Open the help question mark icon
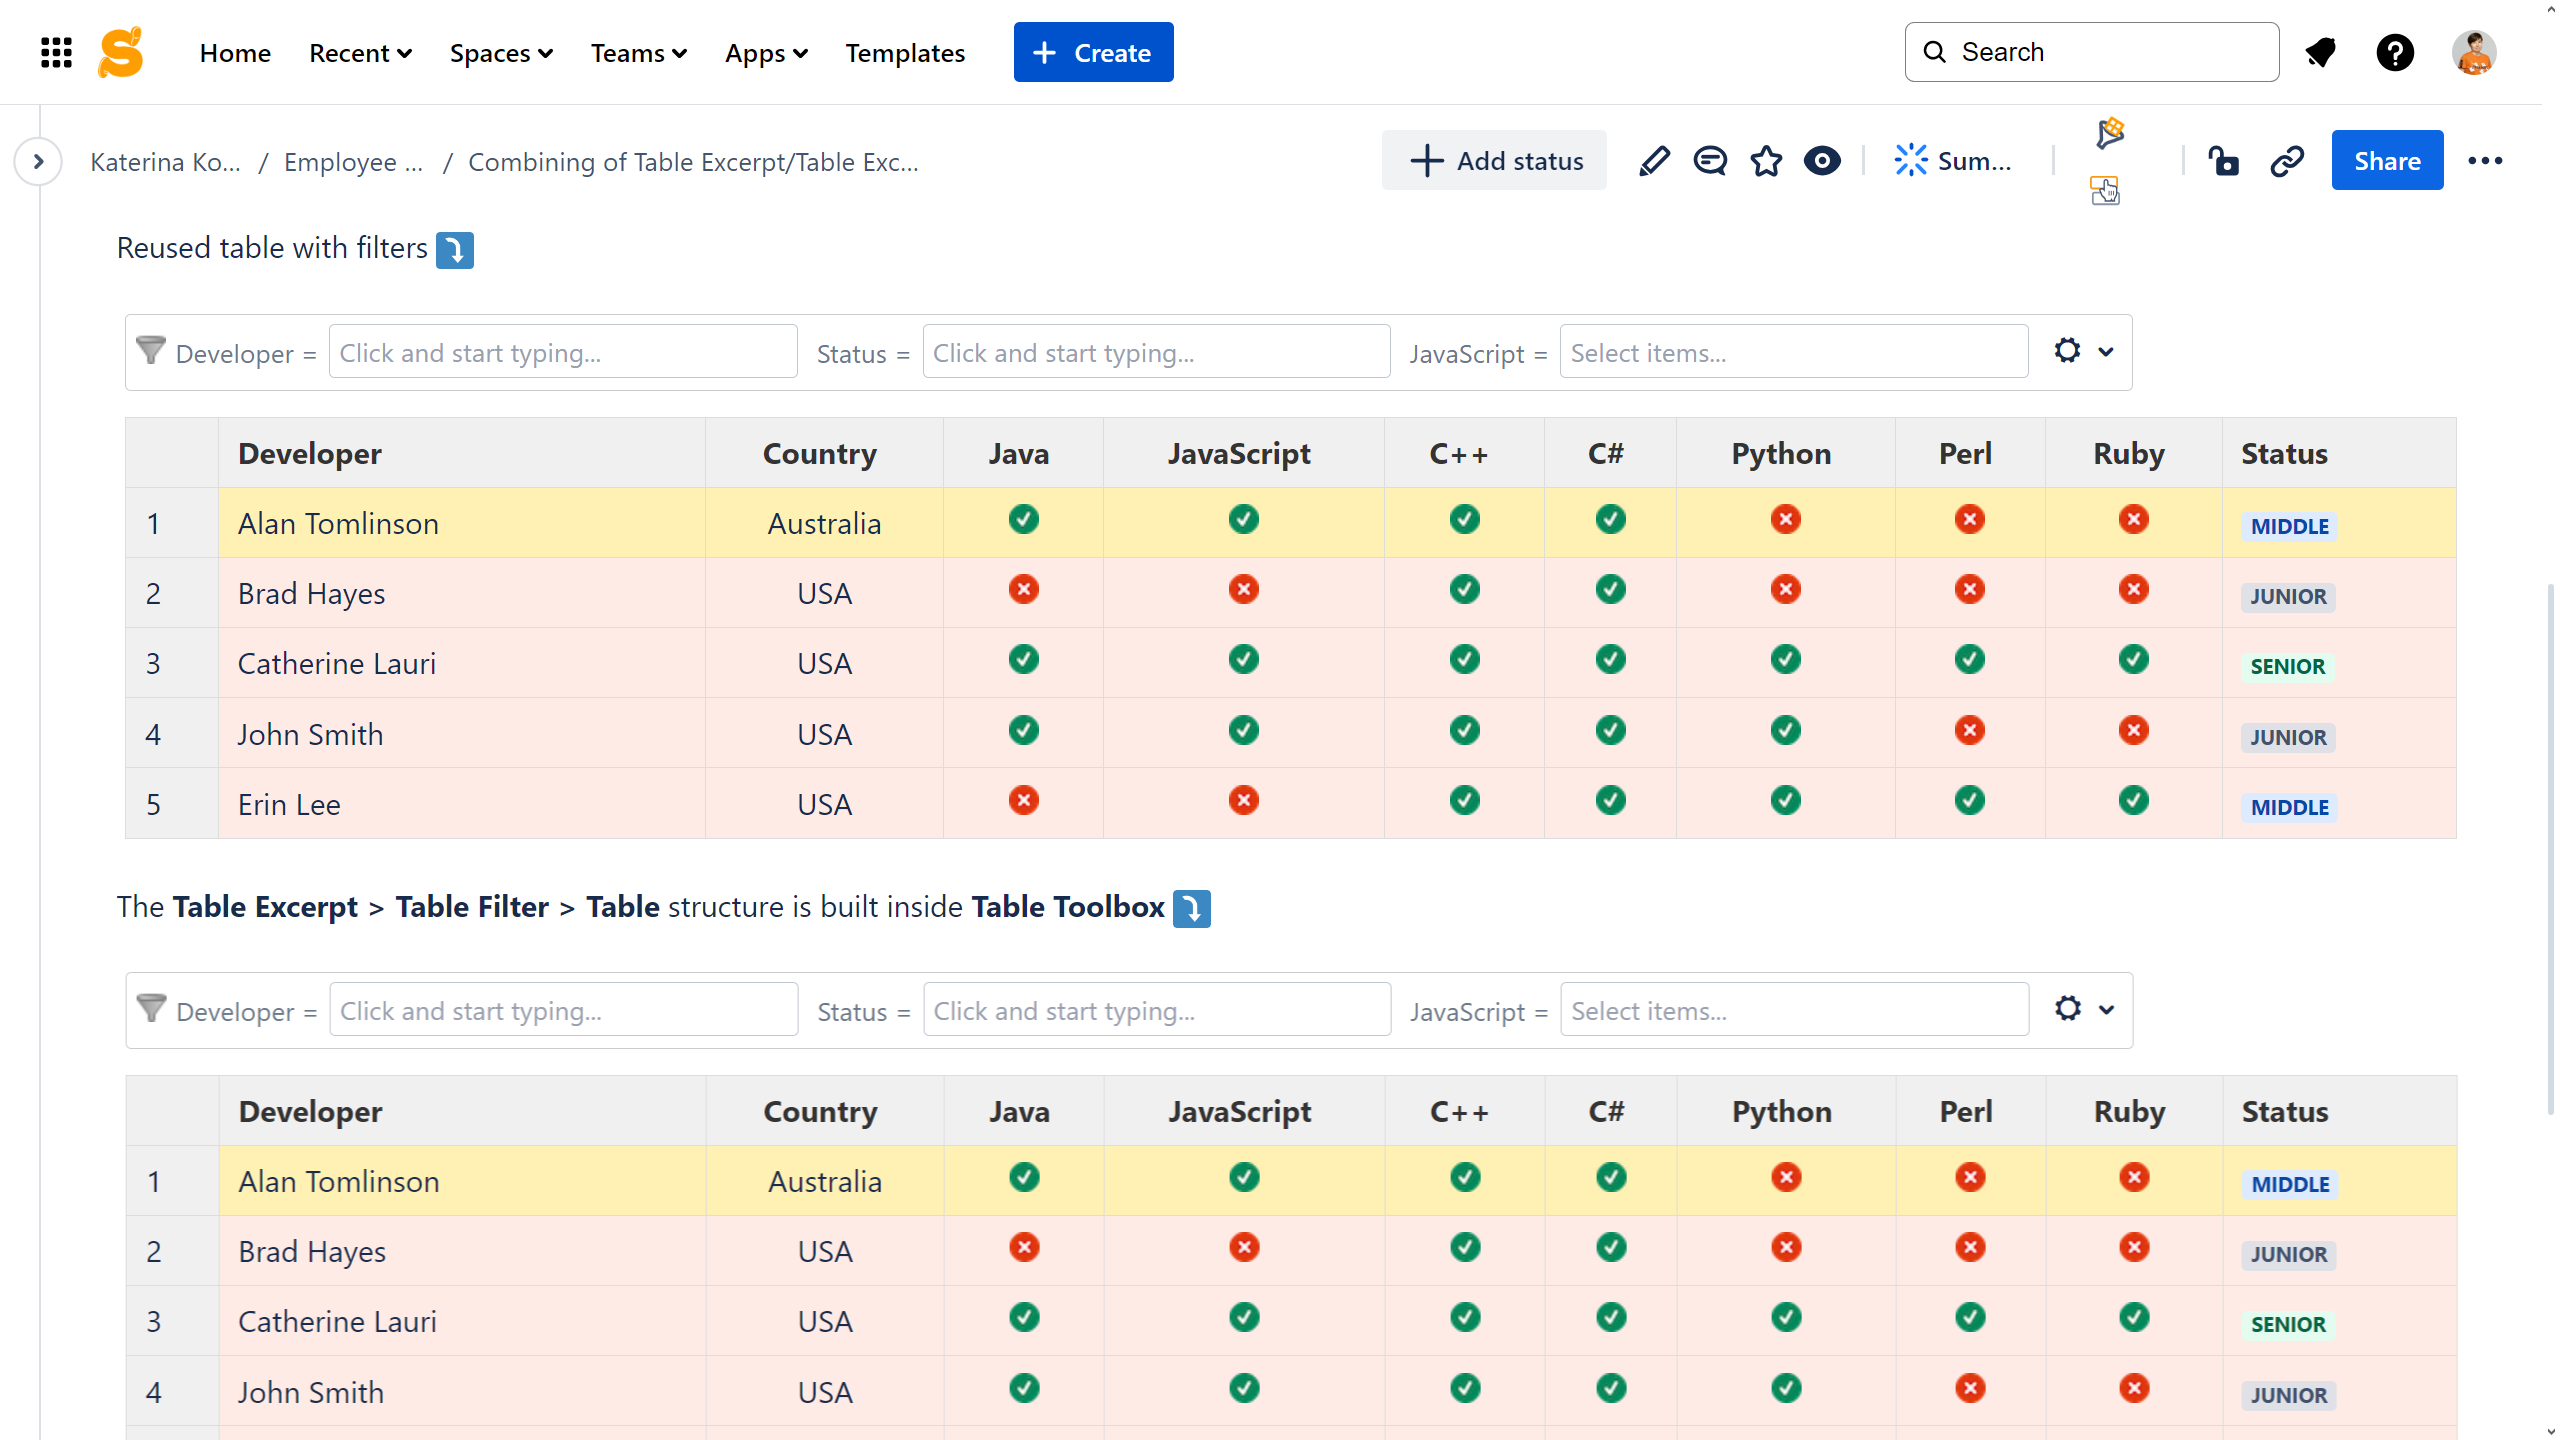The image size is (2560, 1440). click(2395, 52)
